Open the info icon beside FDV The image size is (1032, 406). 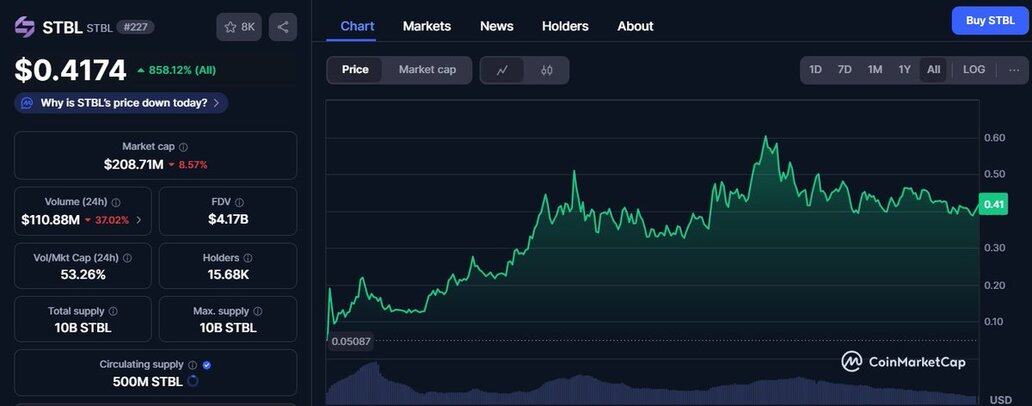pyautogui.click(x=239, y=202)
